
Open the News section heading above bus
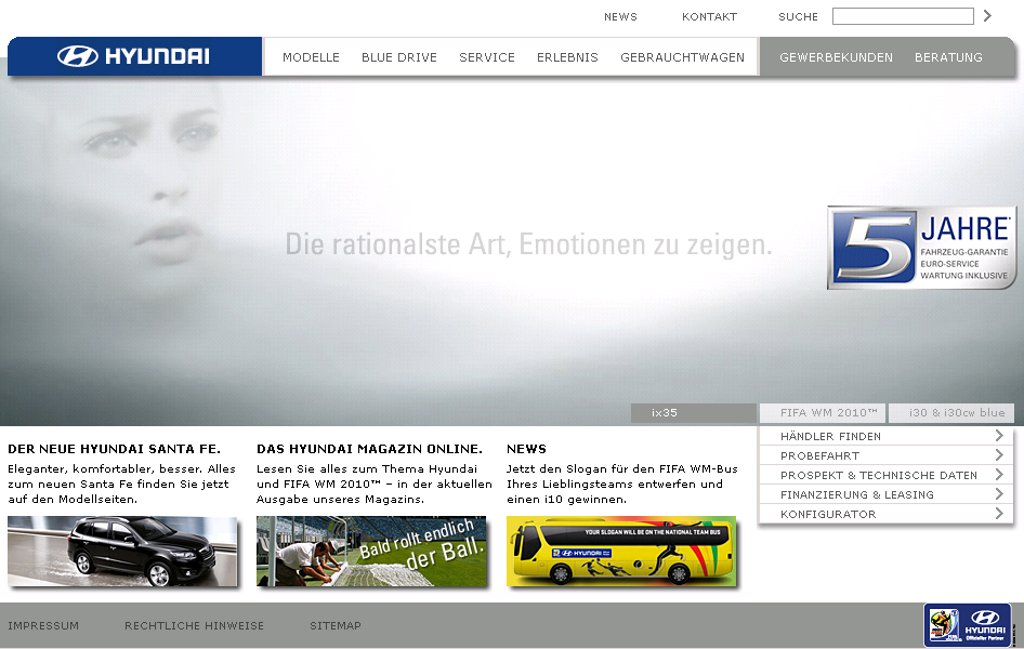[x=526, y=449]
